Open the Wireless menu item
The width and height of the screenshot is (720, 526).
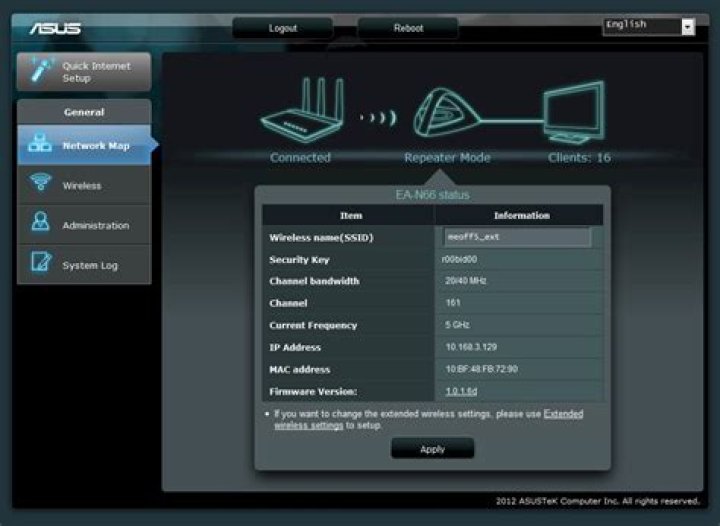tap(84, 185)
